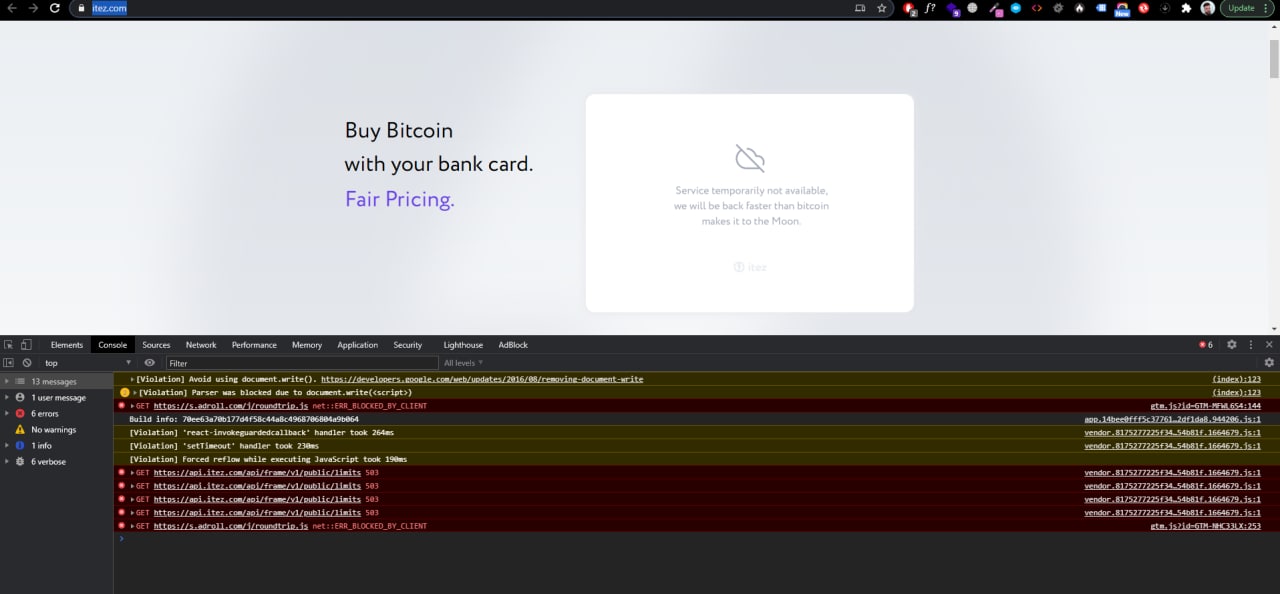The image size is (1280, 594).
Task: Click the flame extension icon in the toolbar
Action: [x=1080, y=8]
